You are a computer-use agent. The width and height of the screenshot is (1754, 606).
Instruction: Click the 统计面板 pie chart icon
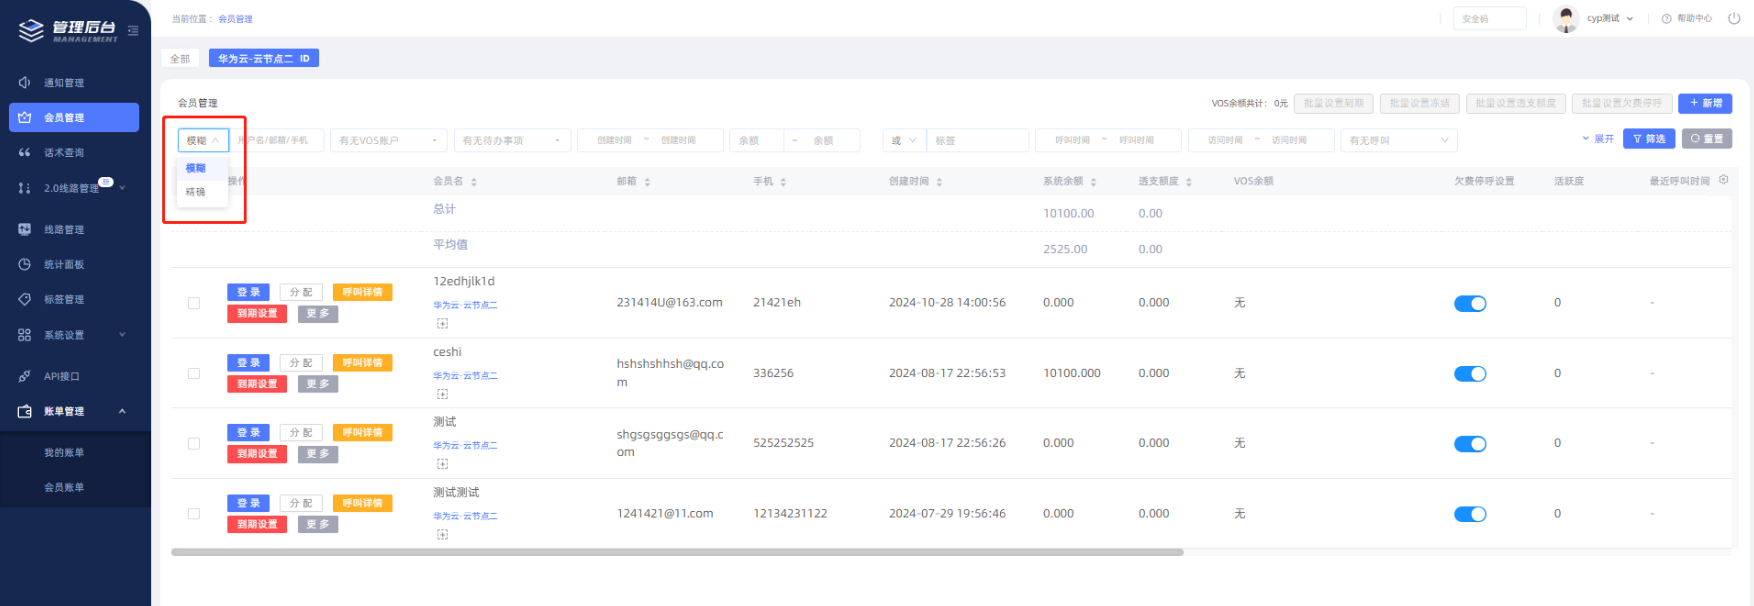tap(24, 265)
